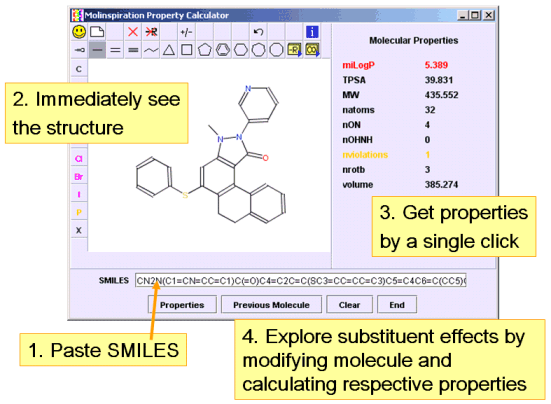Click the yellow smiley face icon
The height and width of the screenshot is (404, 551).
[x=79, y=32]
